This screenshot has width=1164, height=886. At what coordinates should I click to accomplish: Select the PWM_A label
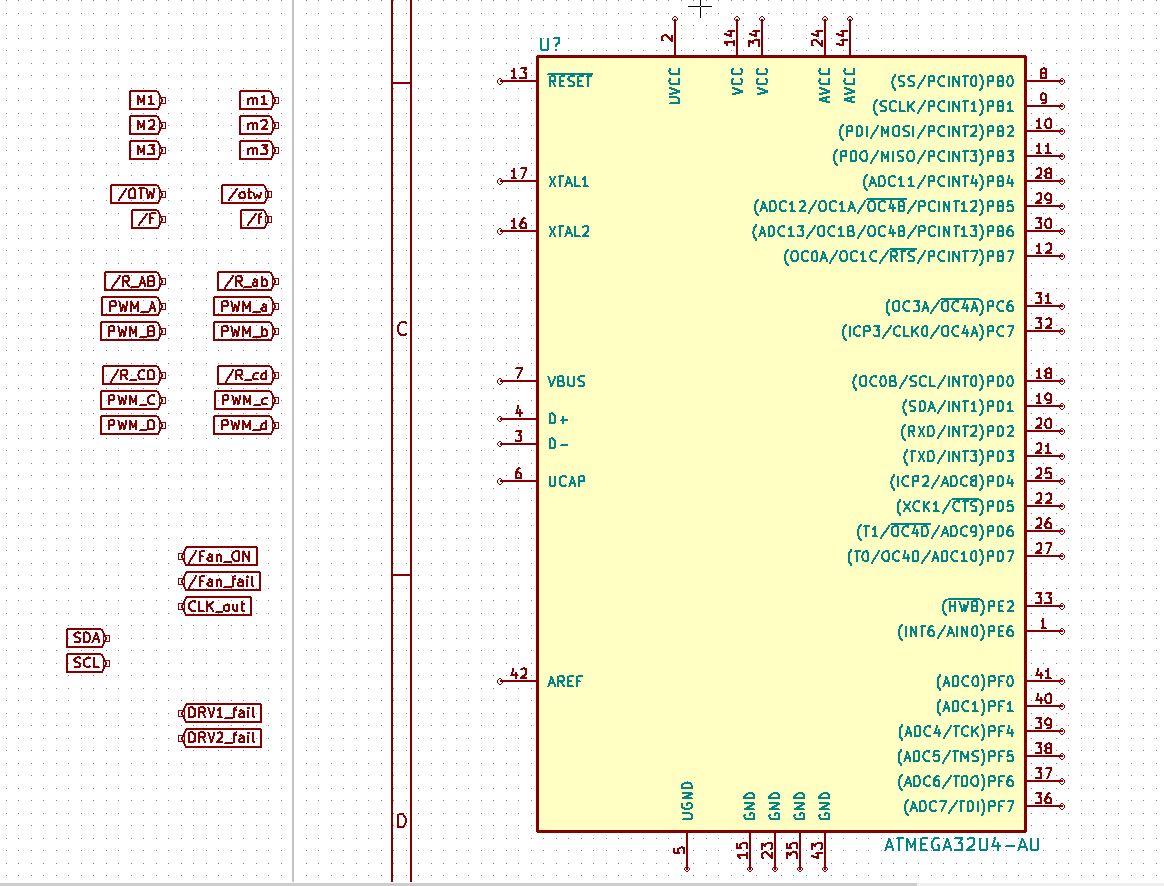pos(134,307)
